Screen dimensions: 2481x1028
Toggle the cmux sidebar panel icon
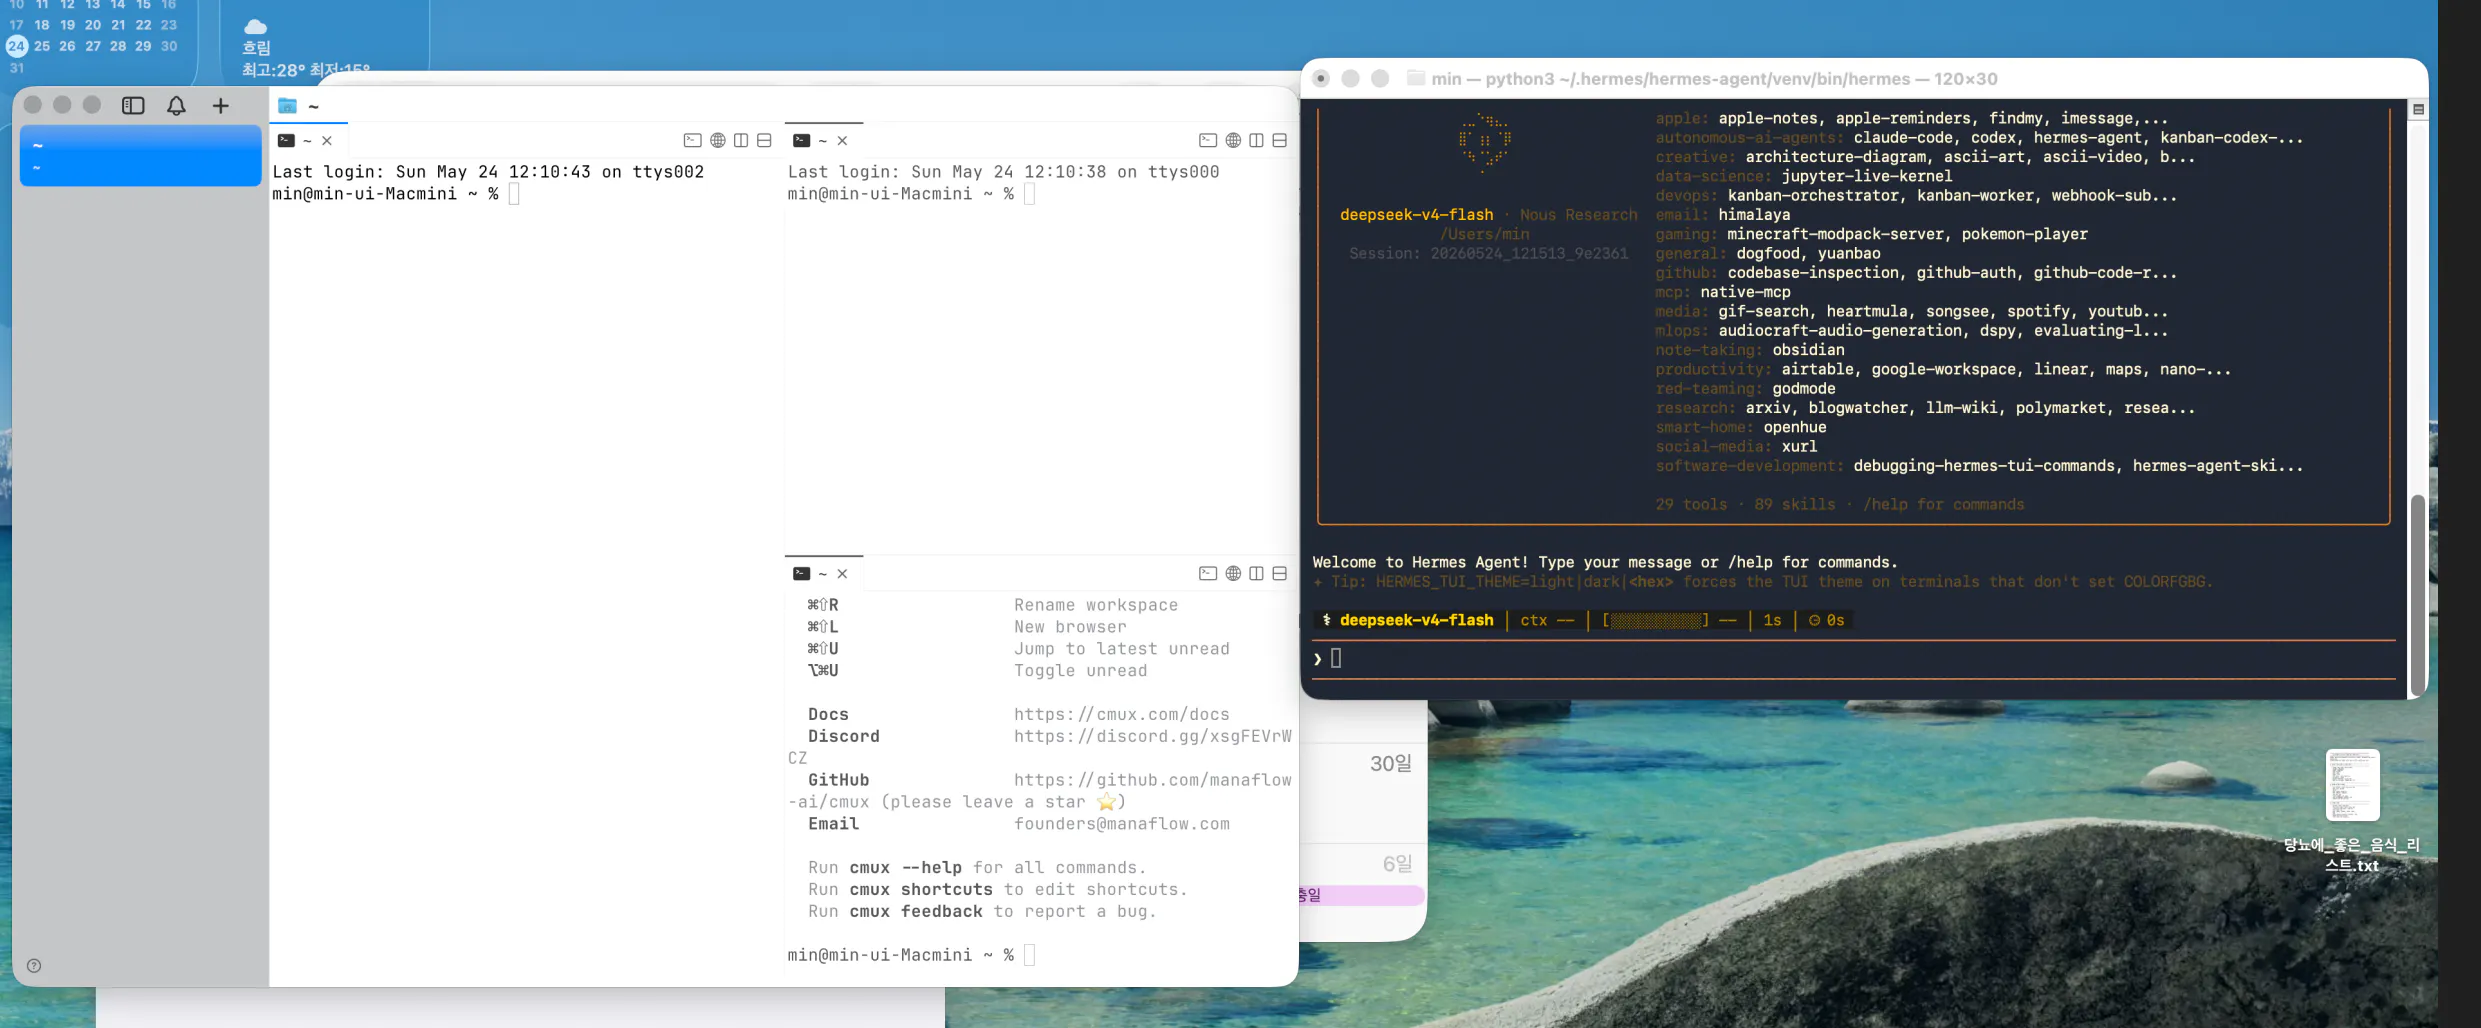coord(133,105)
